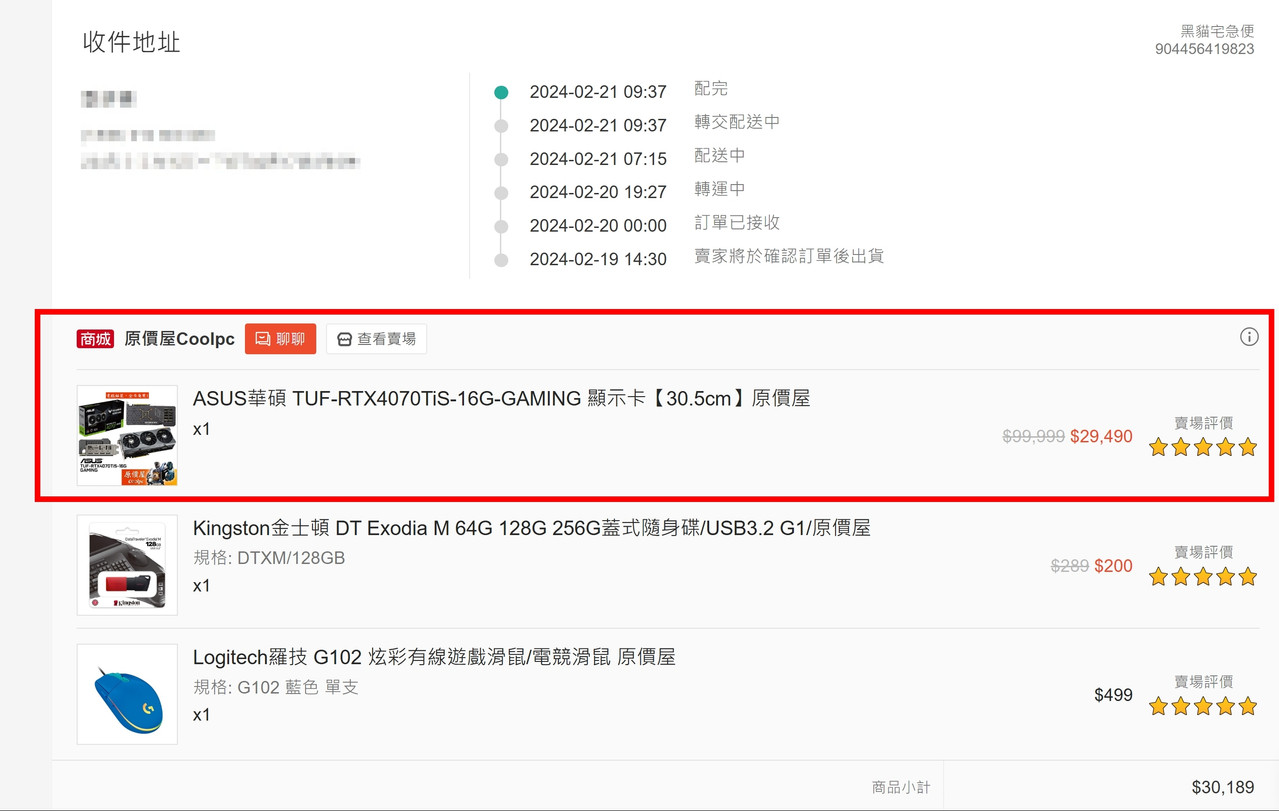Click the 訂單已接收 tracking entry
The width and height of the screenshot is (1279, 811).
737,223
